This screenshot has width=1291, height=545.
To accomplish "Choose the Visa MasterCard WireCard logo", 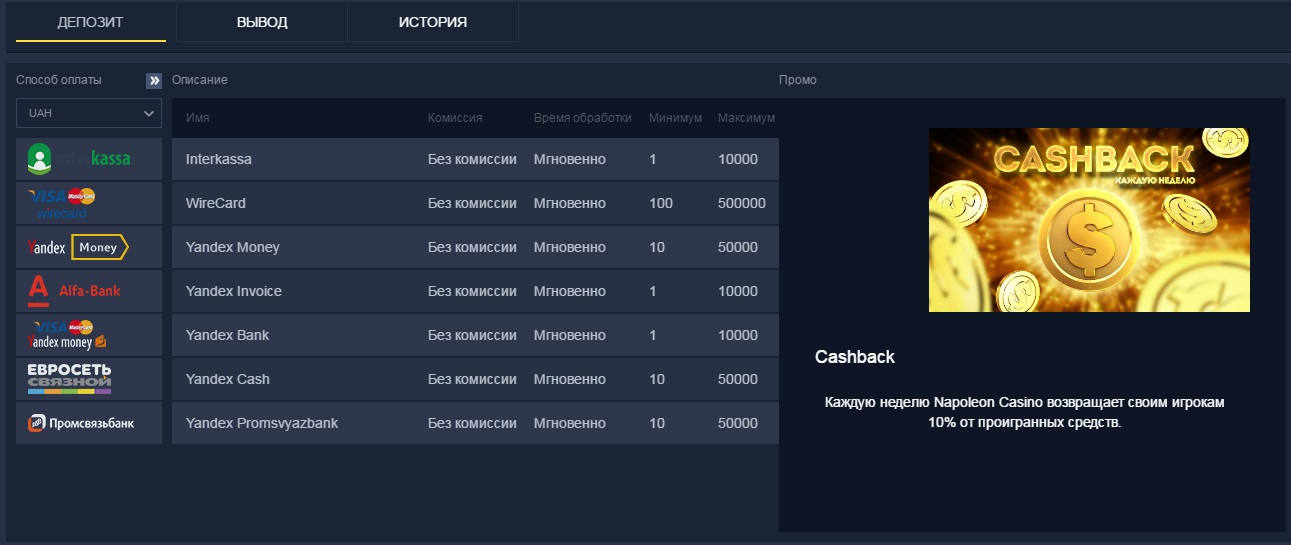I will [89, 203].
